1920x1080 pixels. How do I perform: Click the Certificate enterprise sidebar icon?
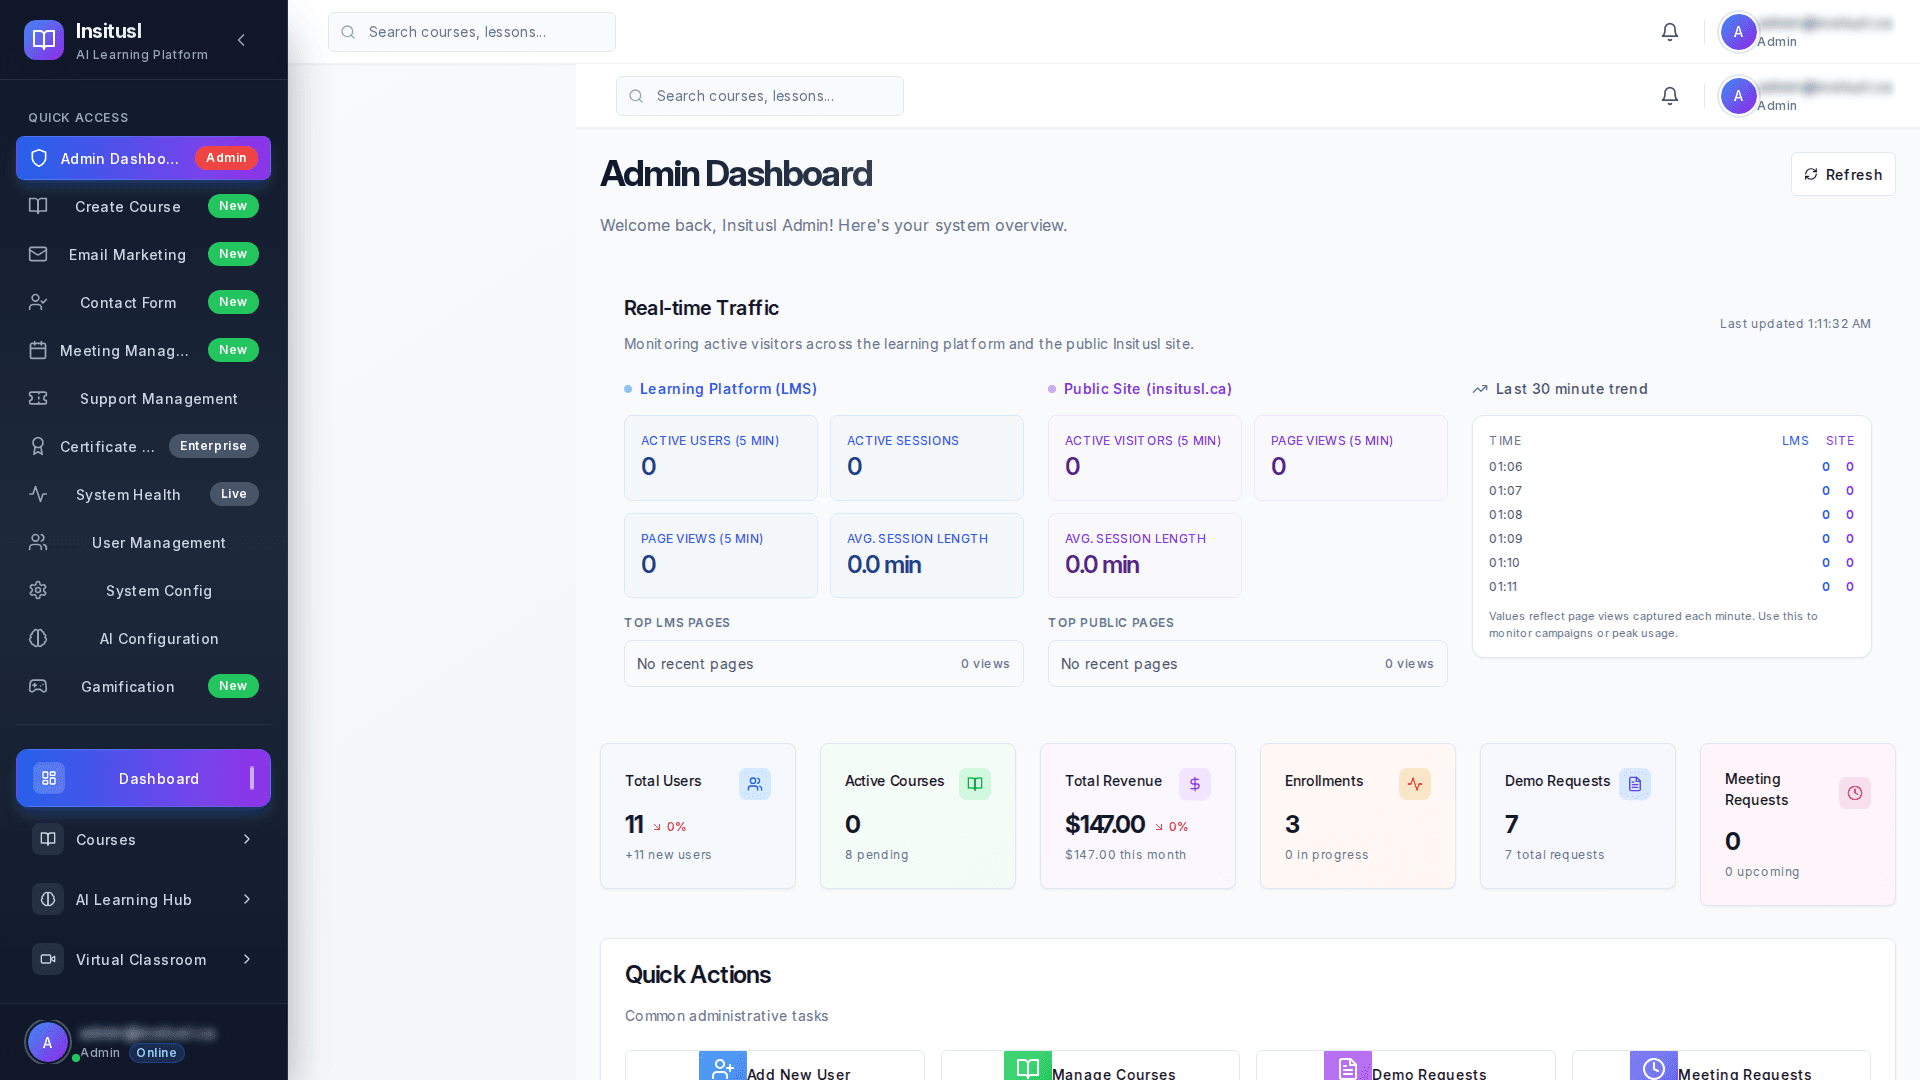point(38,446)
